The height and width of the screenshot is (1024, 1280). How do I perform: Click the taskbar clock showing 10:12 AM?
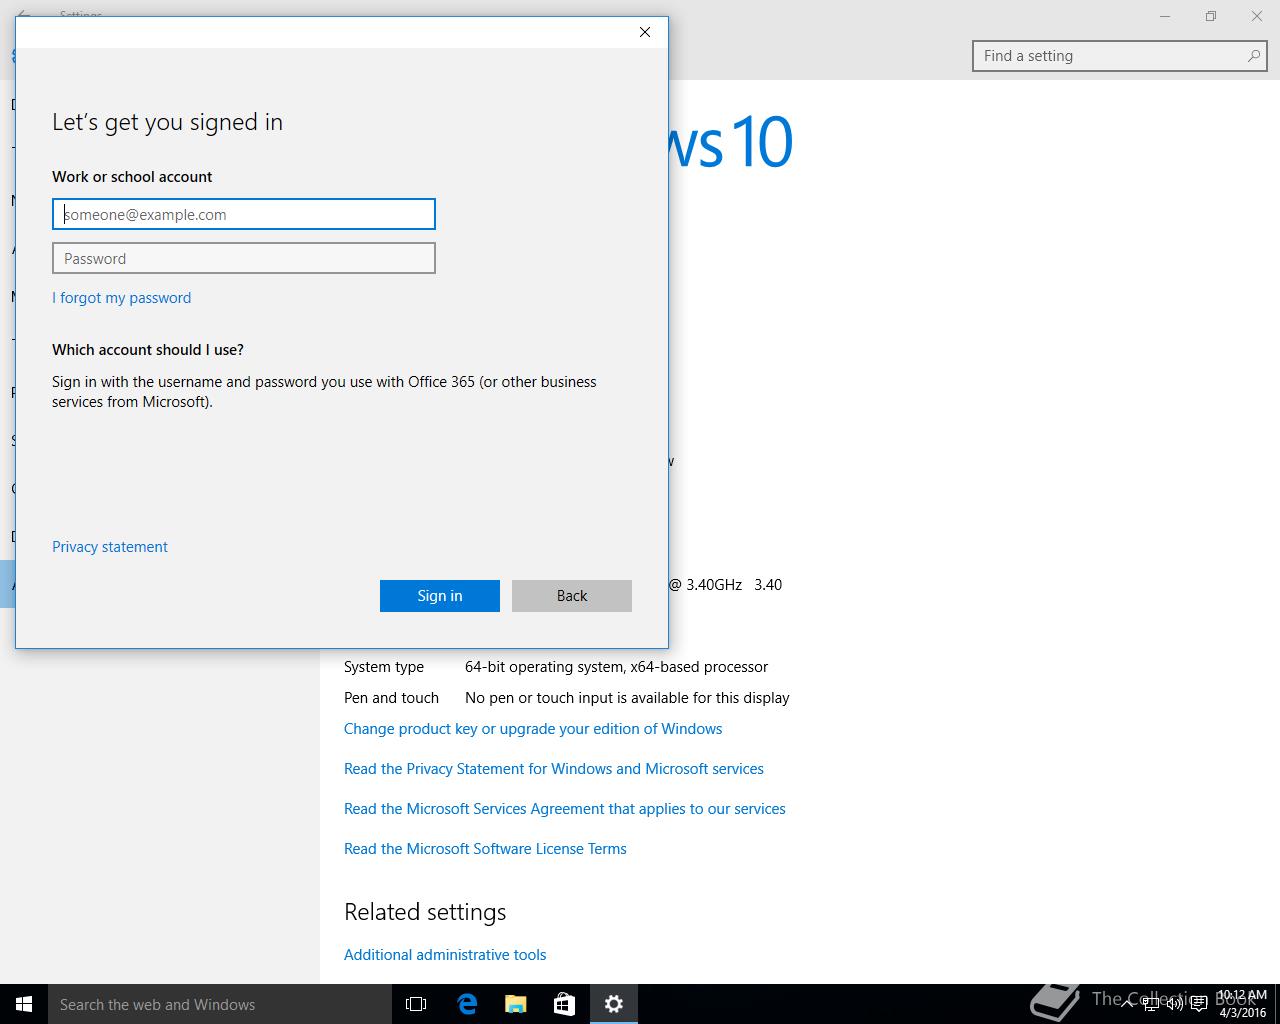click(x=1242, y=1004)
